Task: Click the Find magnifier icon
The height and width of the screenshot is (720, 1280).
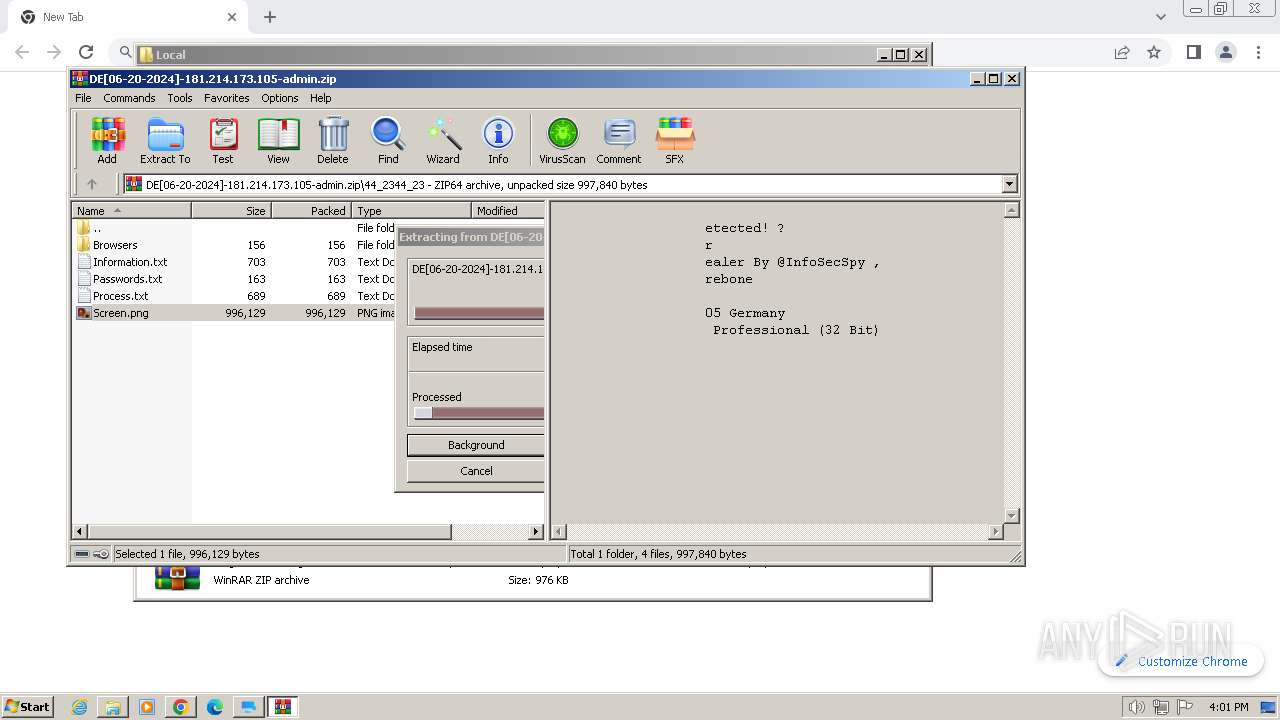Action: pyautogui.click(x=388, y=140)
